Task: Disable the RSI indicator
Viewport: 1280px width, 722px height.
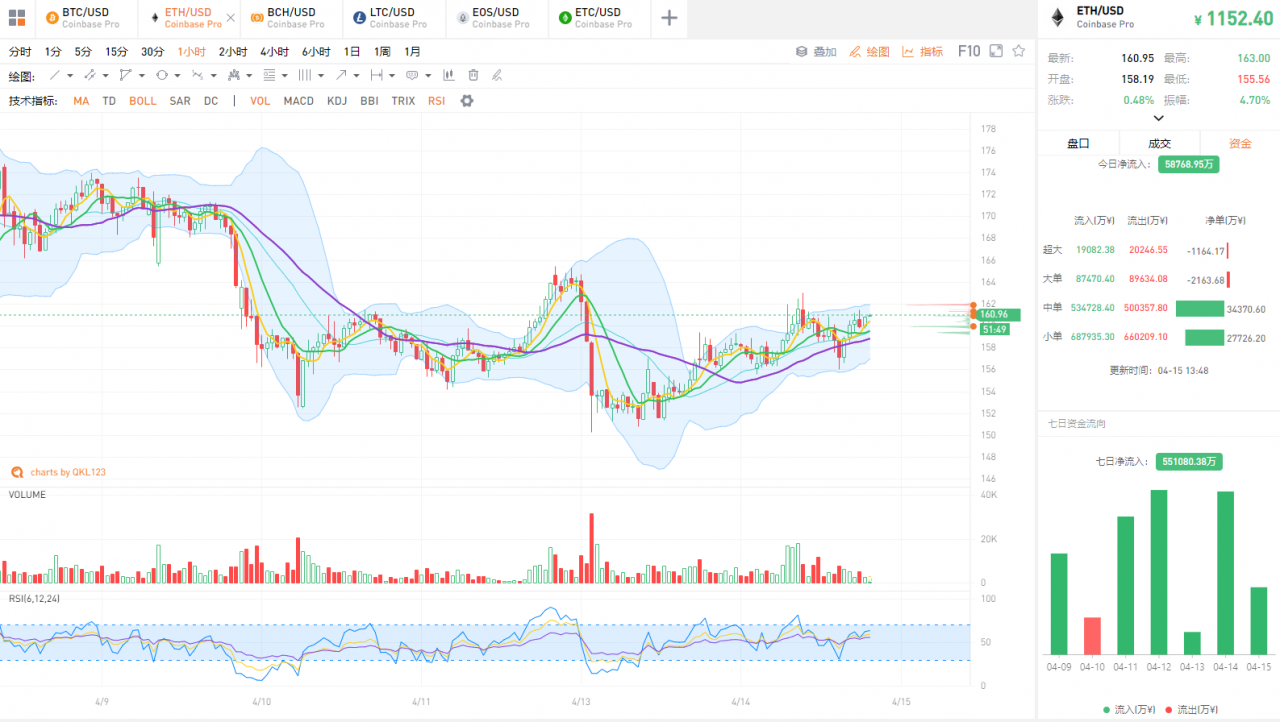Action: pos(436,101)
